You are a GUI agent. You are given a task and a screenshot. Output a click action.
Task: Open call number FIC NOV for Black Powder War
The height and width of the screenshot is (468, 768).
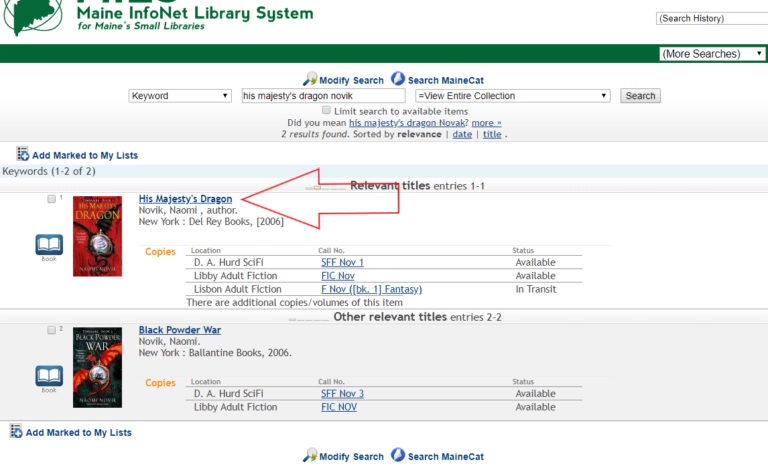(x=339, y=407)
